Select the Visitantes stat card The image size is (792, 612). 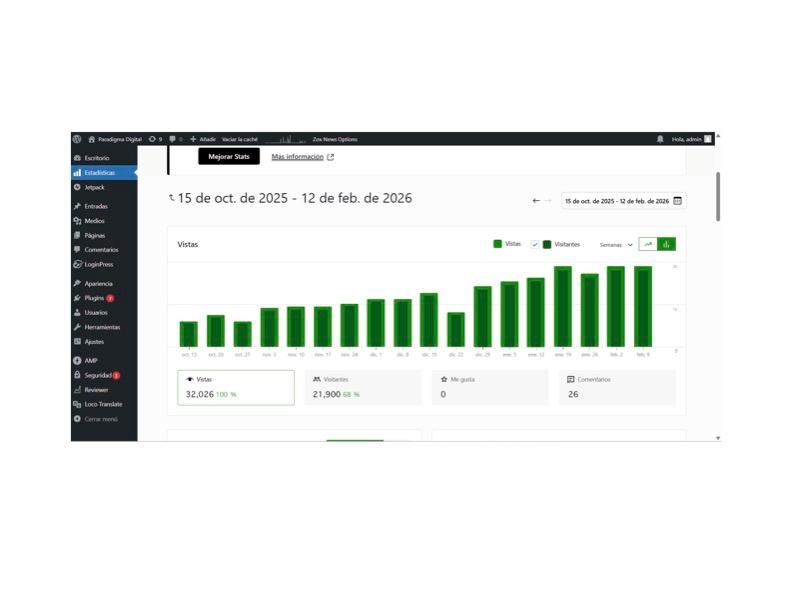(x=363, y=387)
